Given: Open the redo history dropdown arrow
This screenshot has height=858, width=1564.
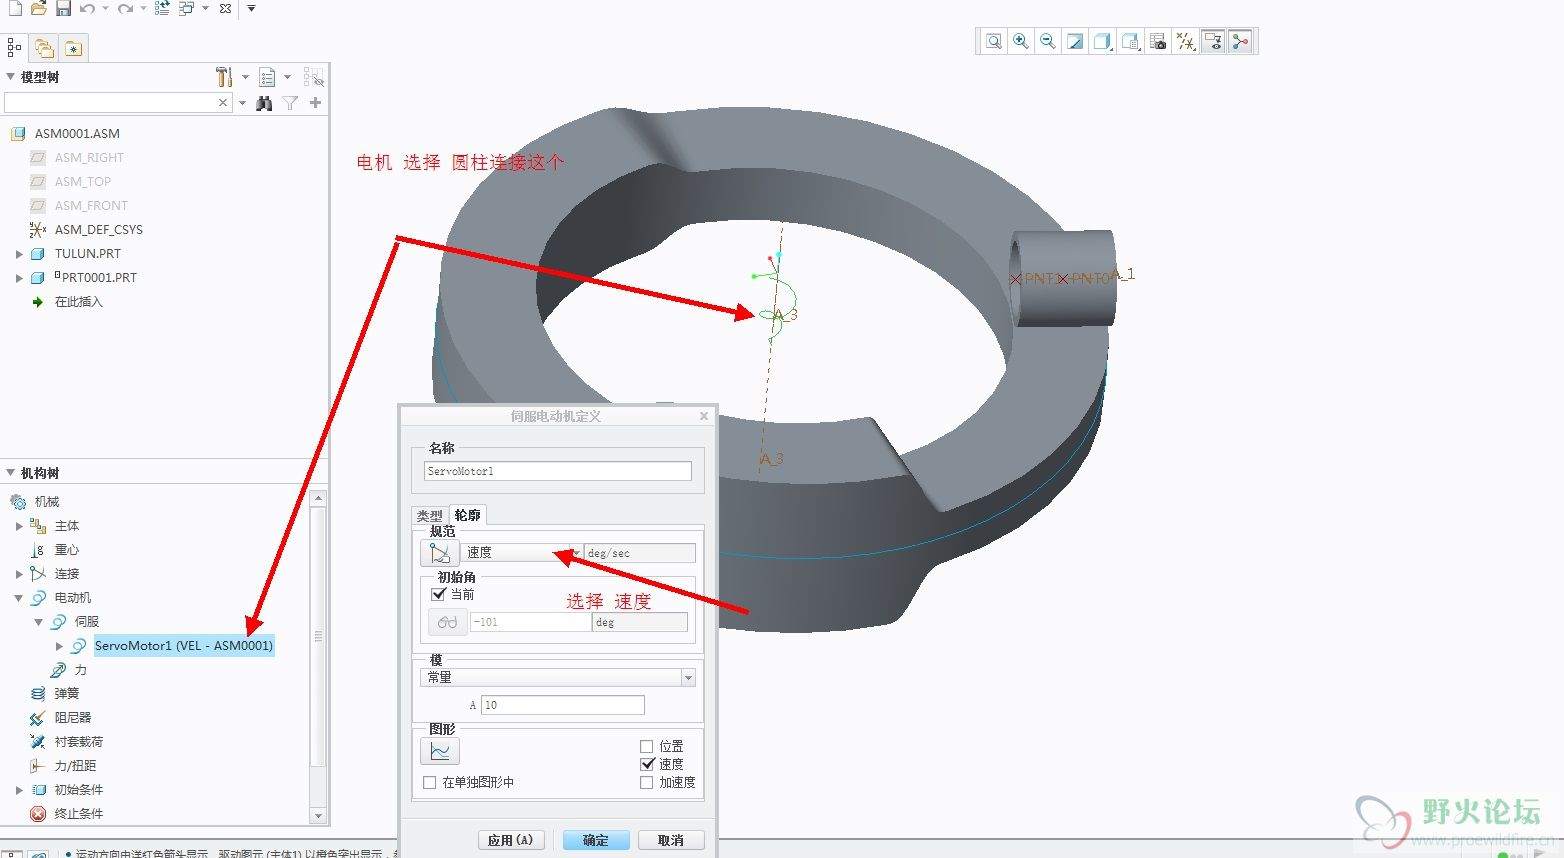Looking at the screenshot, I should (x=143, y=8).
